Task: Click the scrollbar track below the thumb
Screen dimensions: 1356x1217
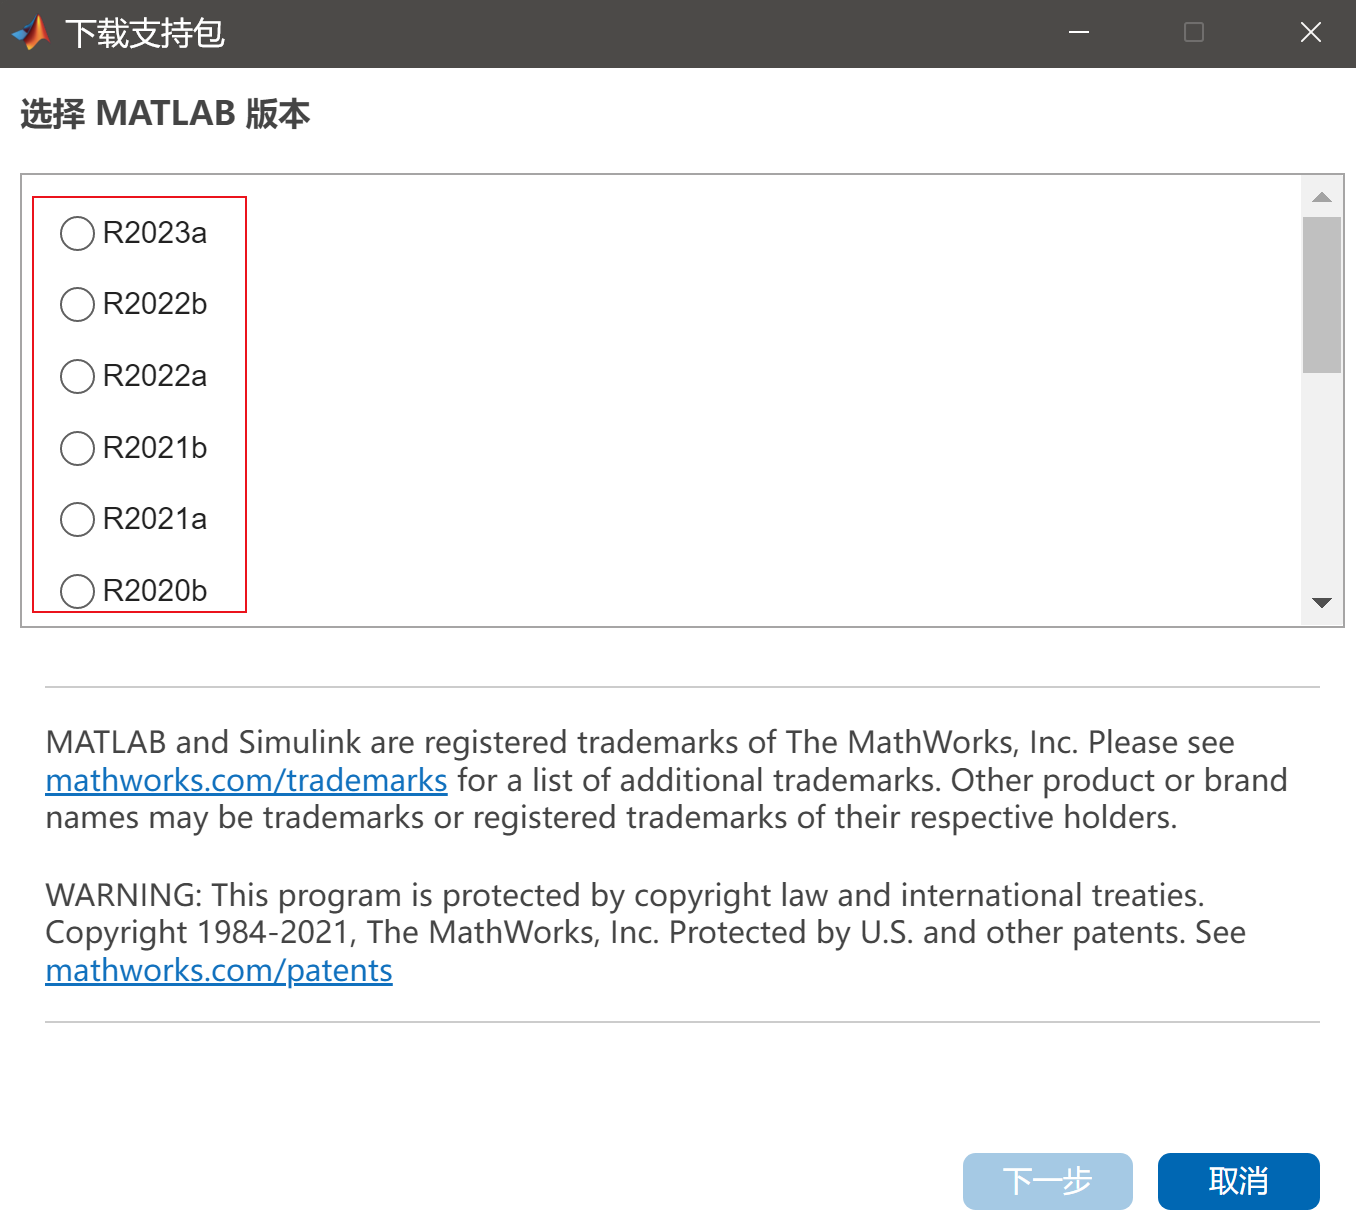Action: (1322, 478)
